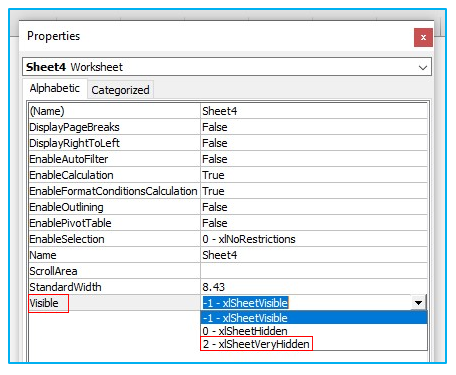The height and width of the screenshot is (375, 456).
Task: Select the DisplayPageBreaks property
Action: point(114,127)
